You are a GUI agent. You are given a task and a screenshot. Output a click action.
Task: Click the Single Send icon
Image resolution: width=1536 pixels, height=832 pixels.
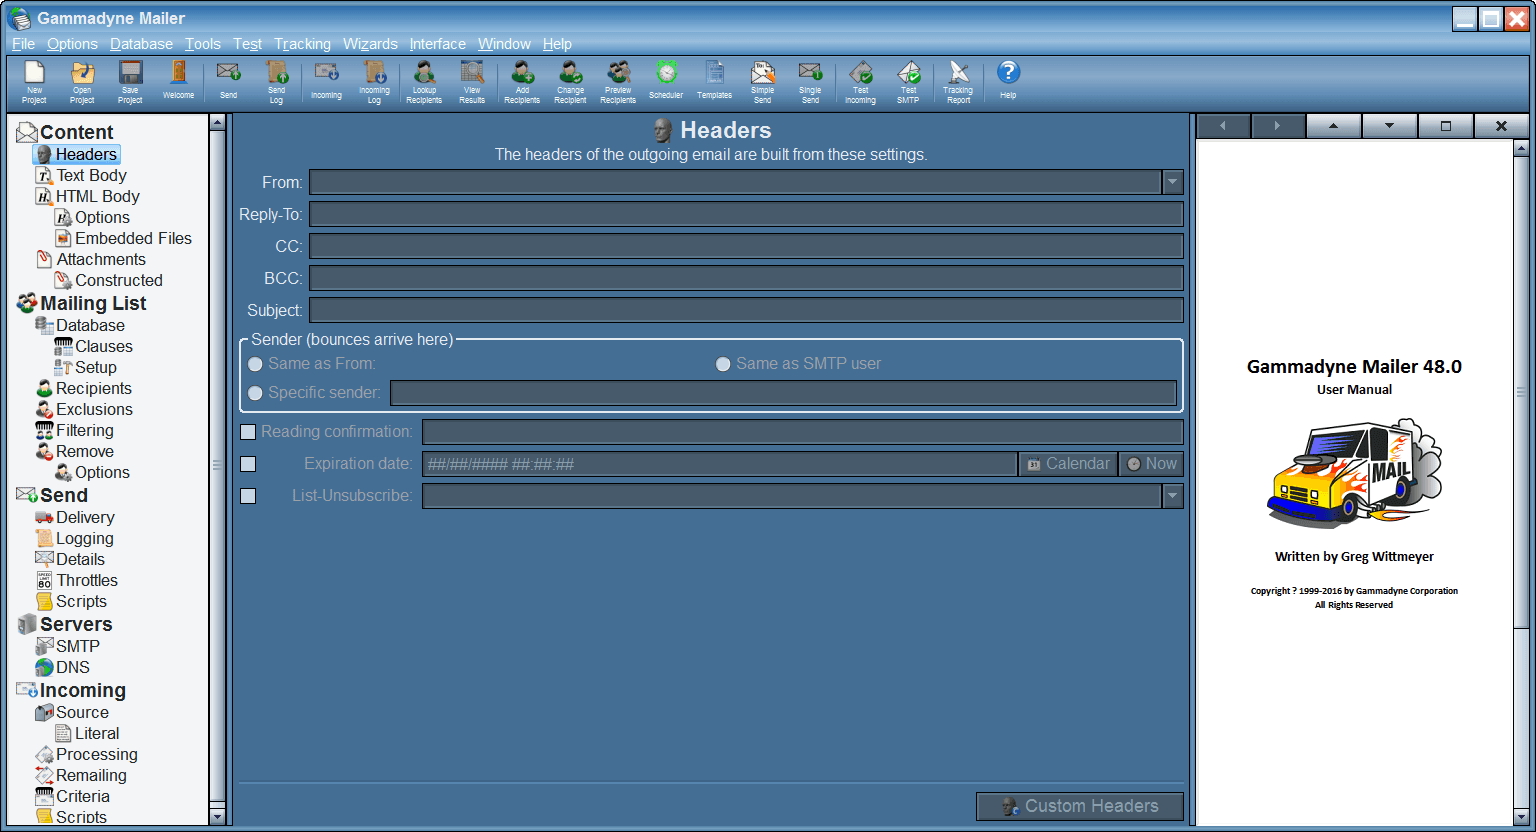tap(810, 82)
